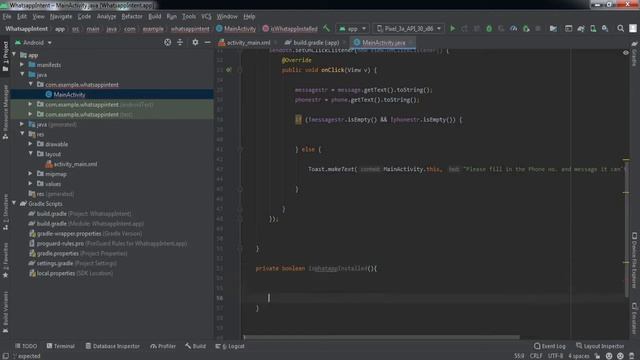
Task: Open the Event Log
Action: click(x=550, y=346)
